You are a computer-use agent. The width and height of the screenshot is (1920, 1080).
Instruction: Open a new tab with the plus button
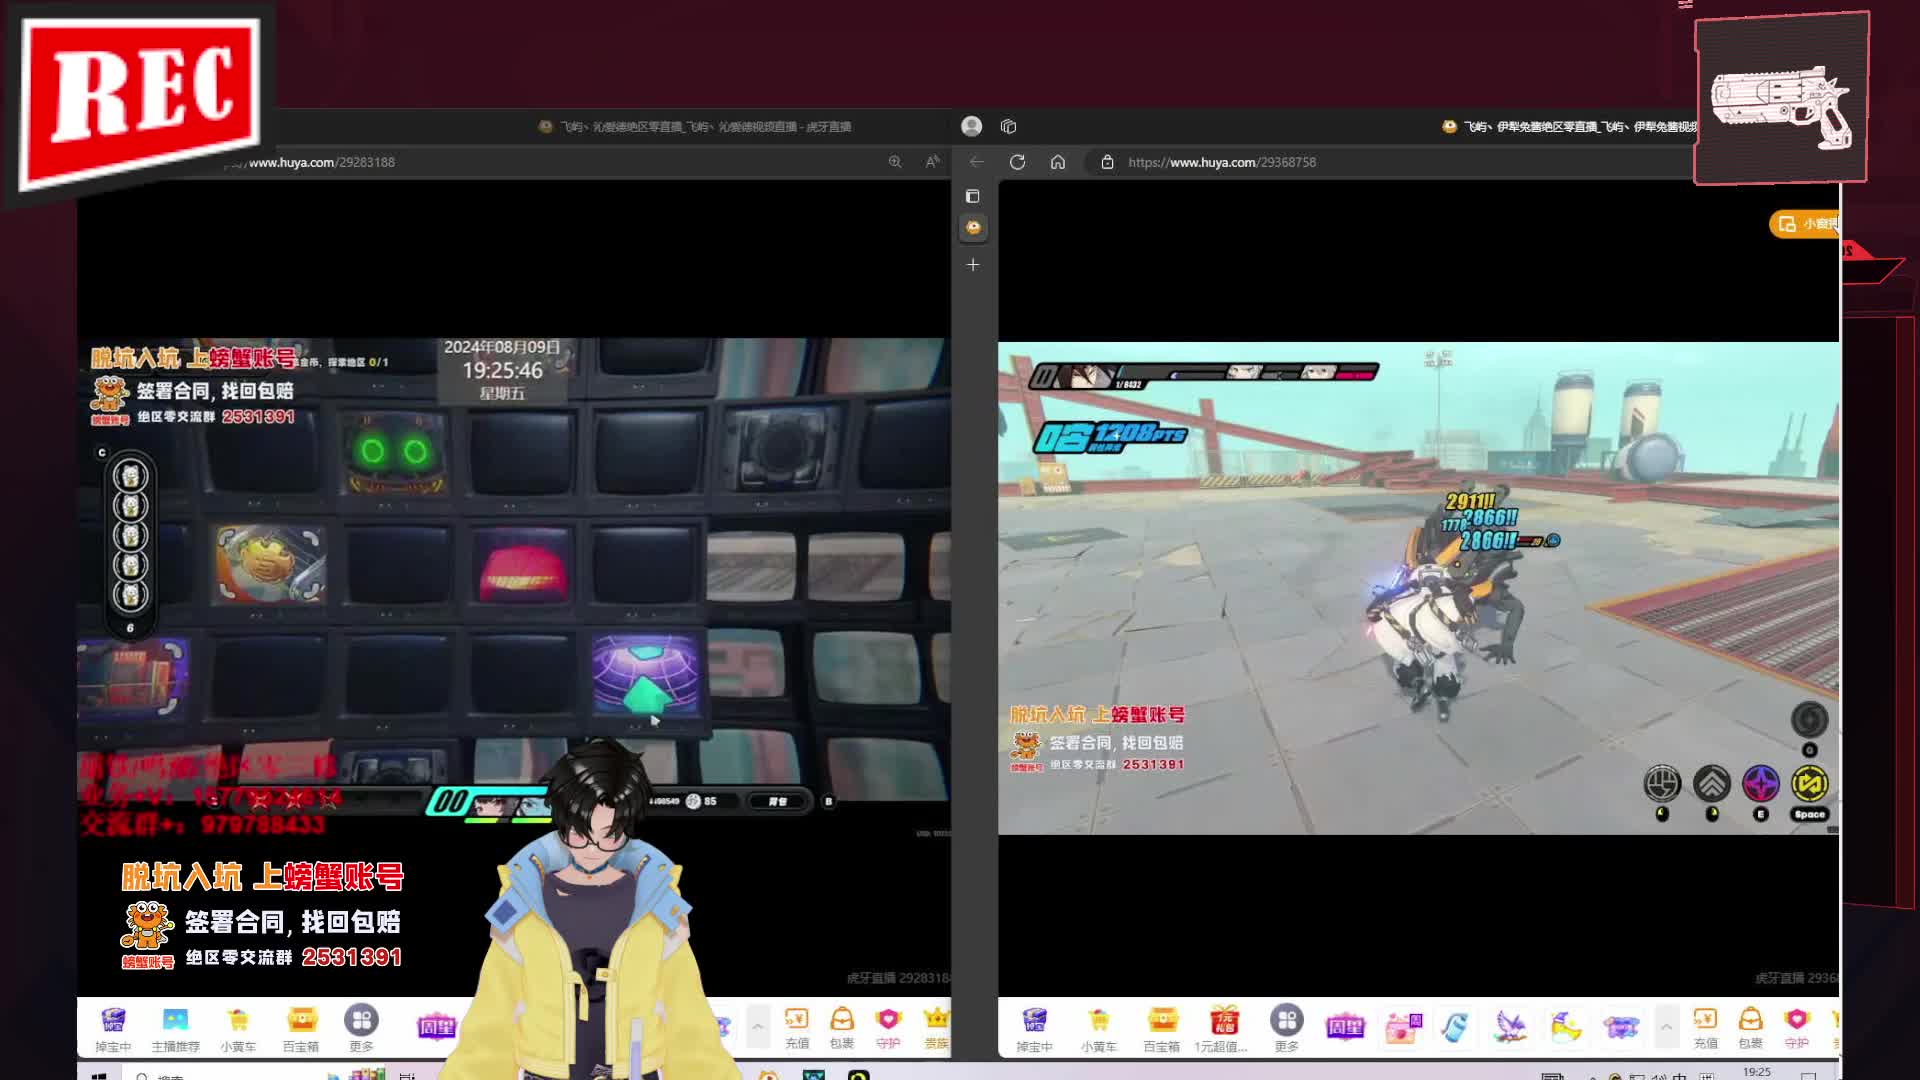pyautogui.click(x=972, y=265)
